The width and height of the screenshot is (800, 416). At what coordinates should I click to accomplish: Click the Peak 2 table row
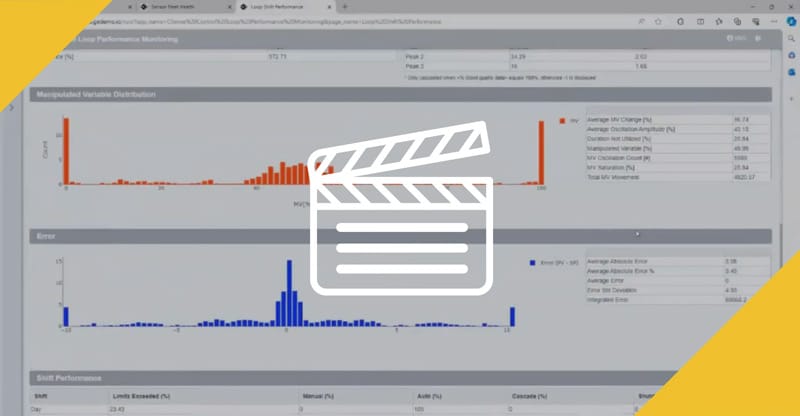coord(587,57)
